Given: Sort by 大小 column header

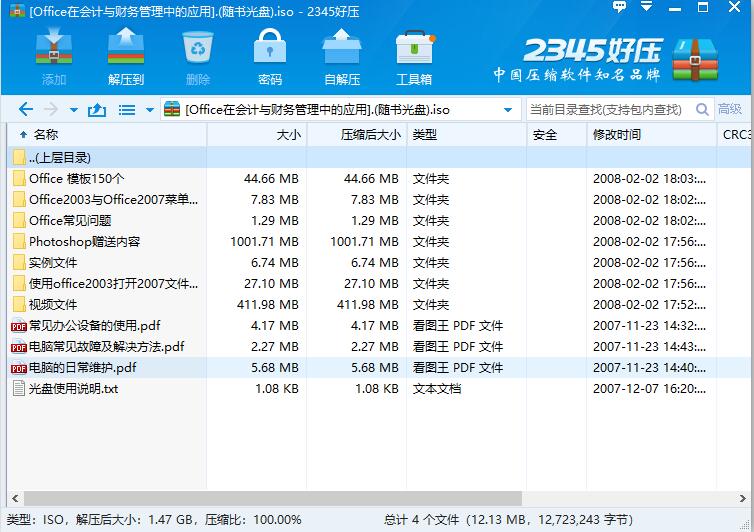Looking at the screenshot, I should click(x=257, y=135).
